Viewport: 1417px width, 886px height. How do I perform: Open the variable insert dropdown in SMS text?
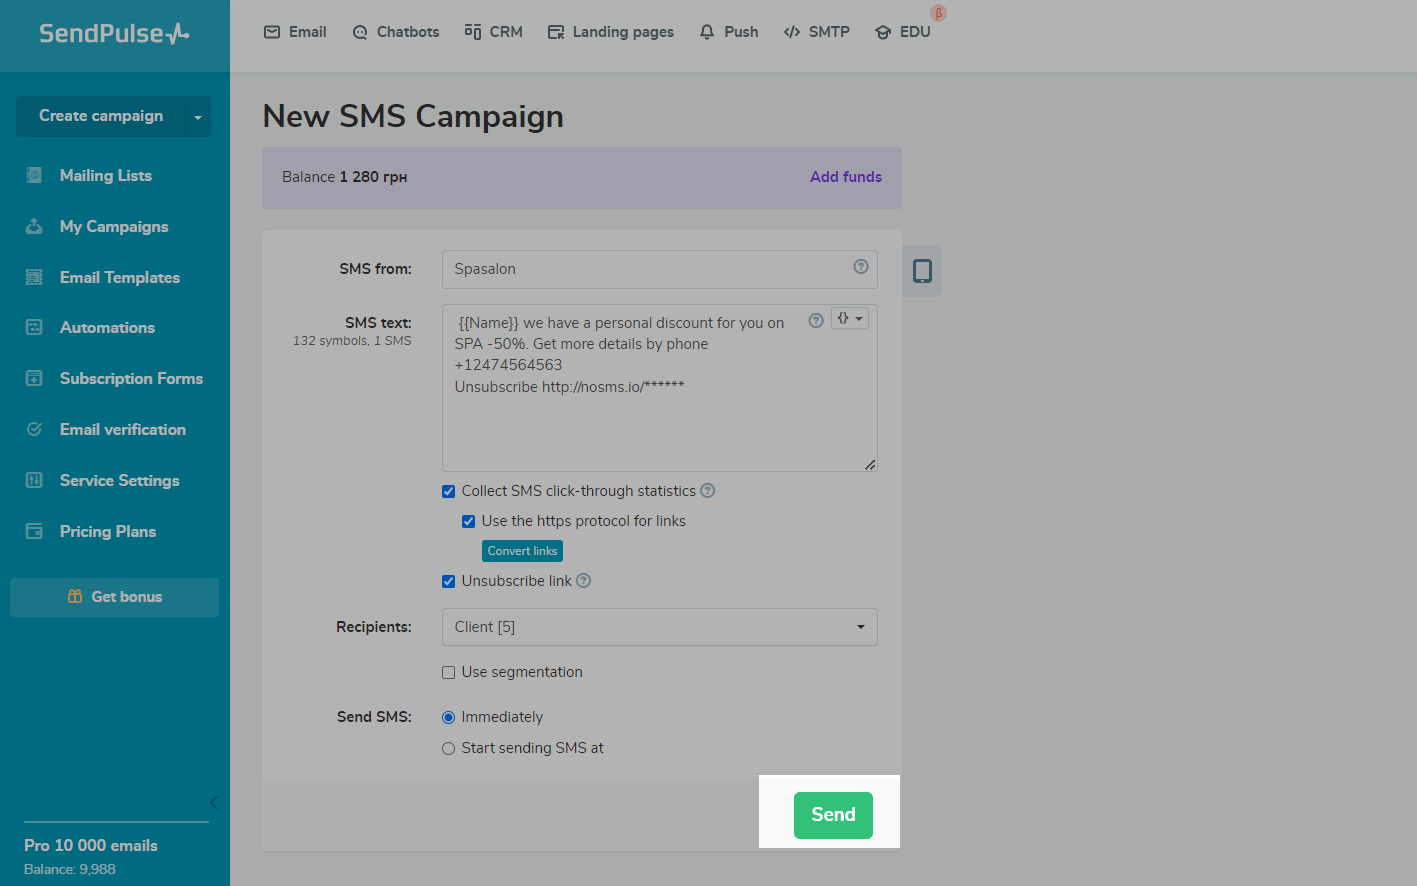click(850, 318)
